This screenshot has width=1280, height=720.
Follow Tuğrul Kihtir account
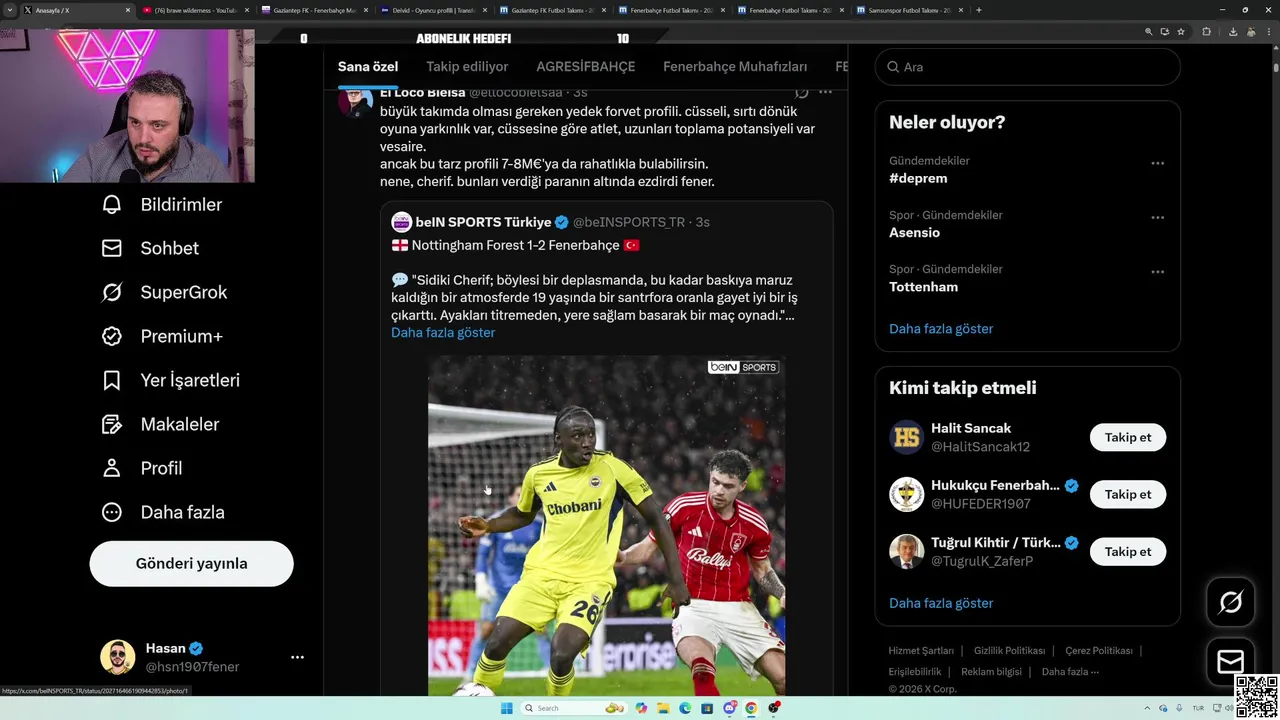click(x=1127, y=551)
